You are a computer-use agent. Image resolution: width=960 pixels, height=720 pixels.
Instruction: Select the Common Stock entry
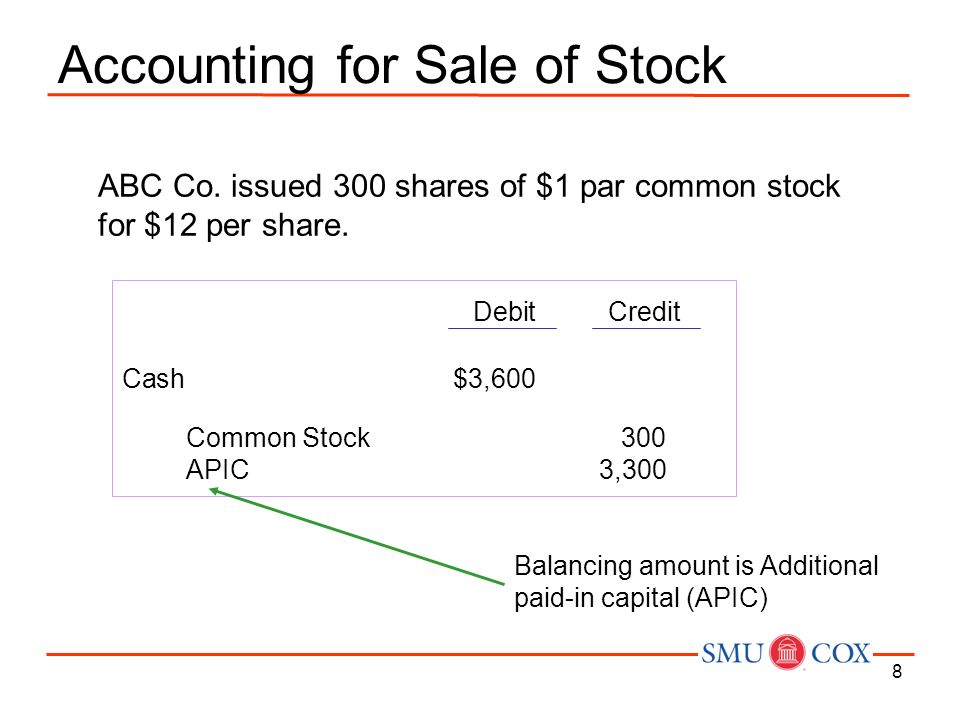pyautogui.click(x=278, y=438)
